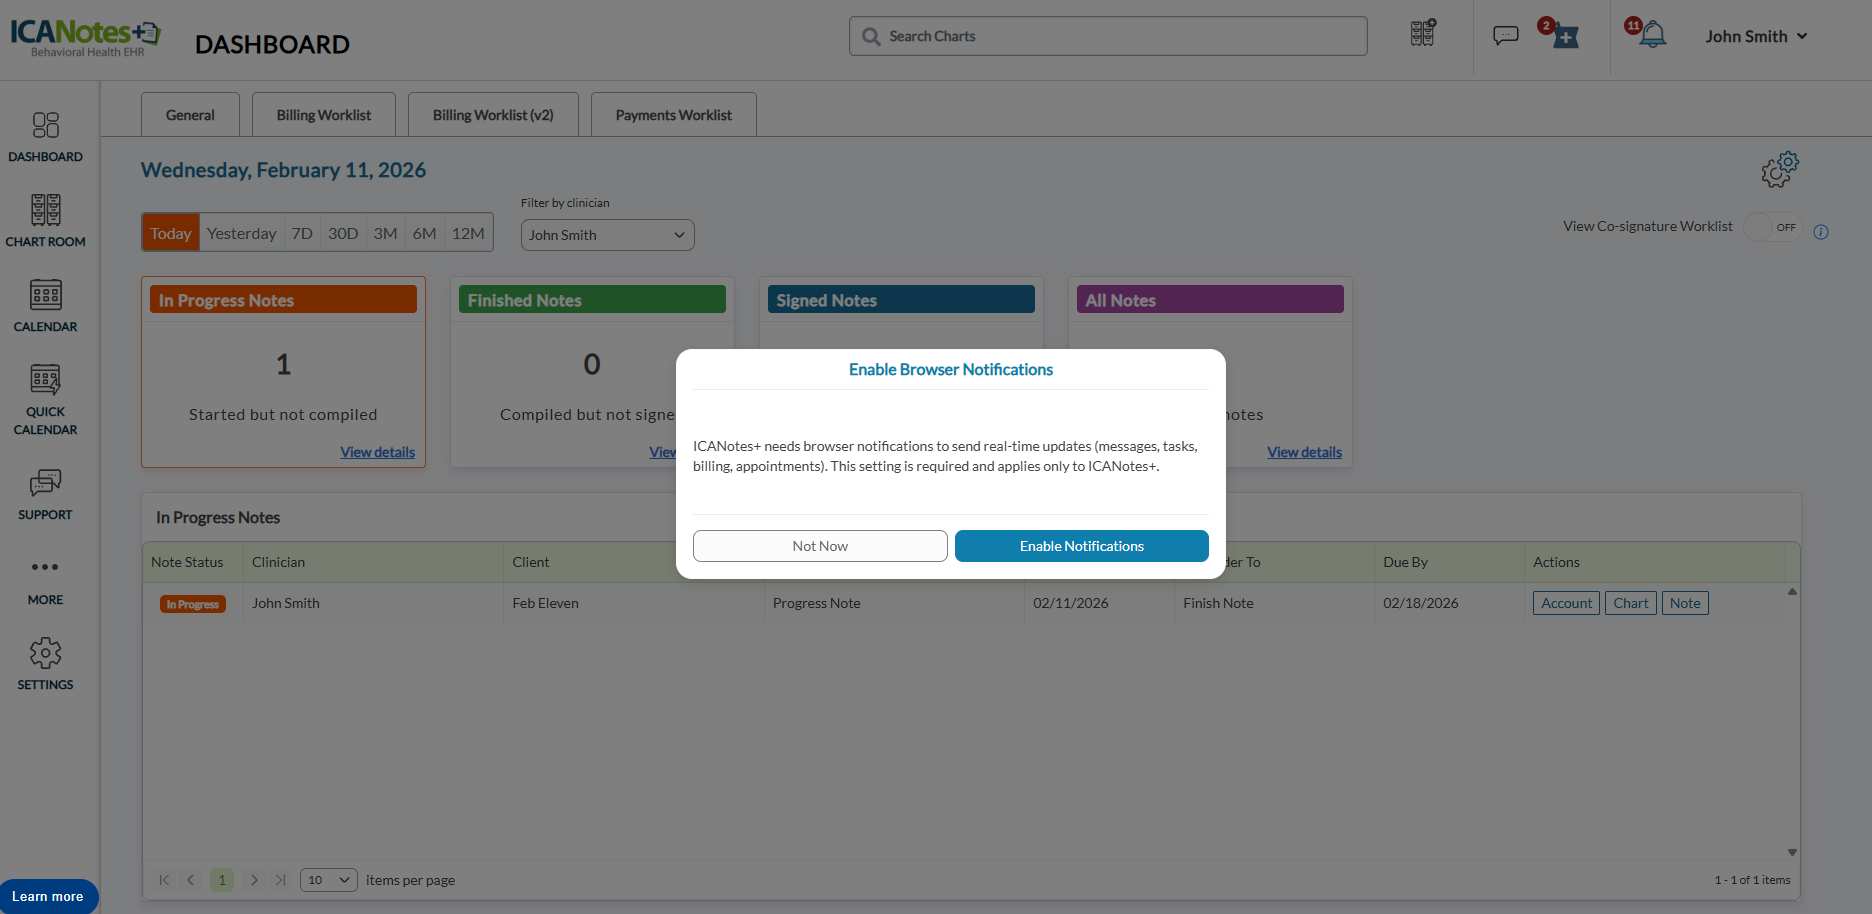Click the client name Feb Eleven
The image size is (1872, 914).
click(545, 603)
